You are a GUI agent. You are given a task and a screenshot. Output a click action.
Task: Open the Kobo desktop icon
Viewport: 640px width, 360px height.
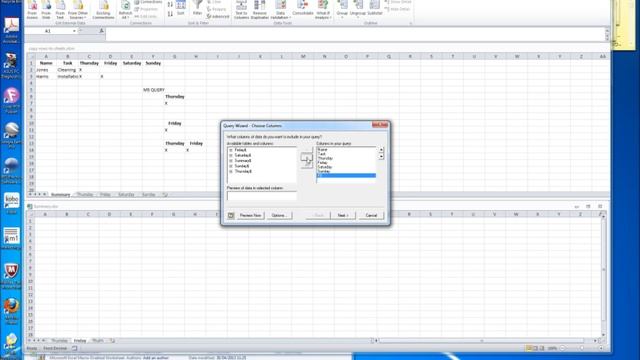pyautogui.click(x=11, y=203)
